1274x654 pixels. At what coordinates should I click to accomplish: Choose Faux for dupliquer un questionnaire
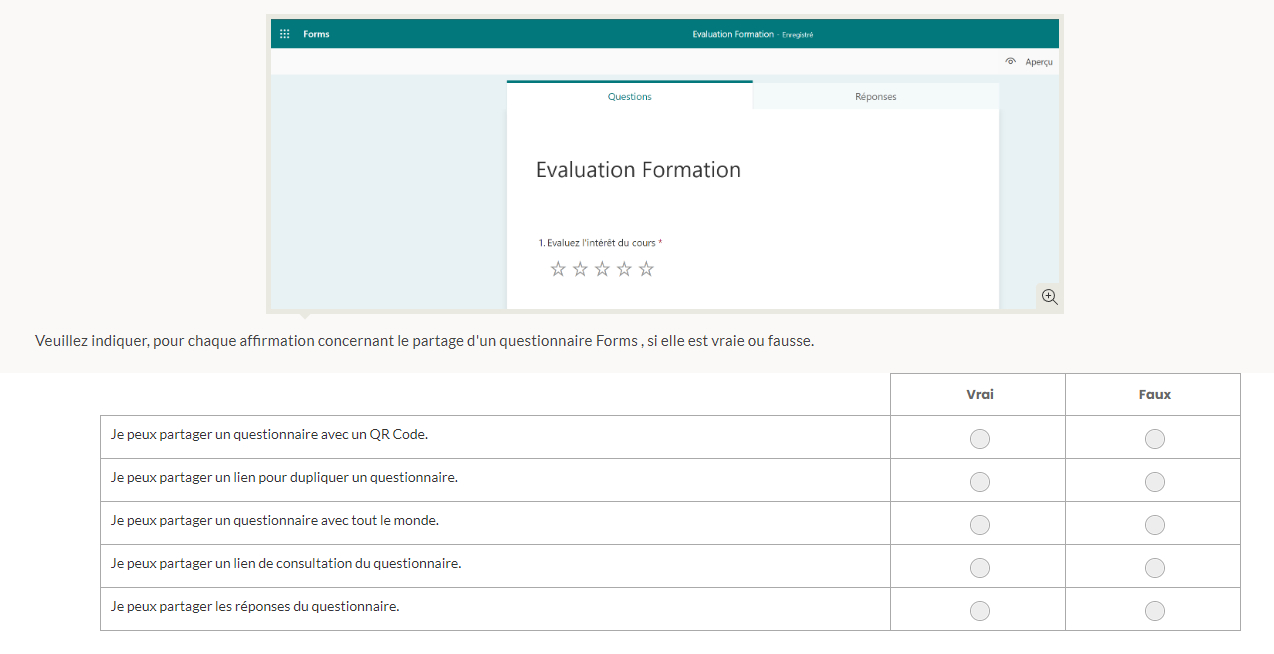click(1155, 482)
